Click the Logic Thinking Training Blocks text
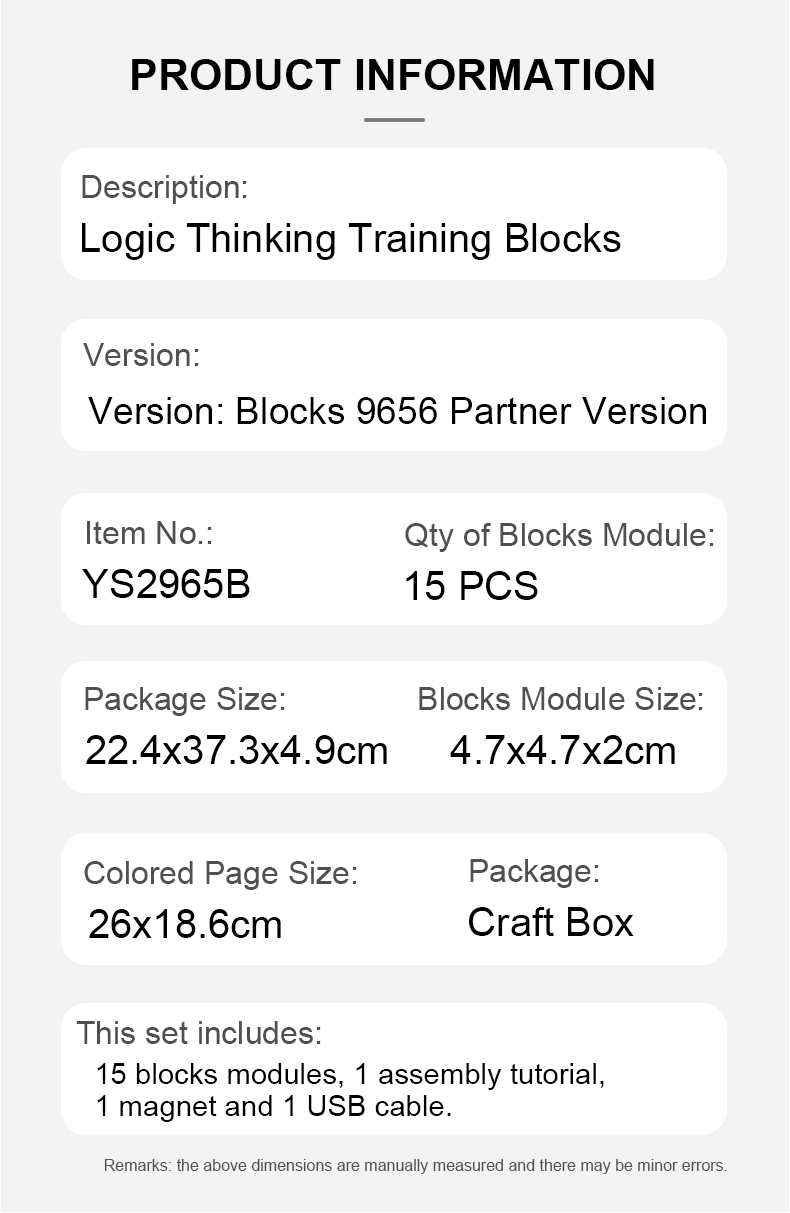 tap(350, 239)
